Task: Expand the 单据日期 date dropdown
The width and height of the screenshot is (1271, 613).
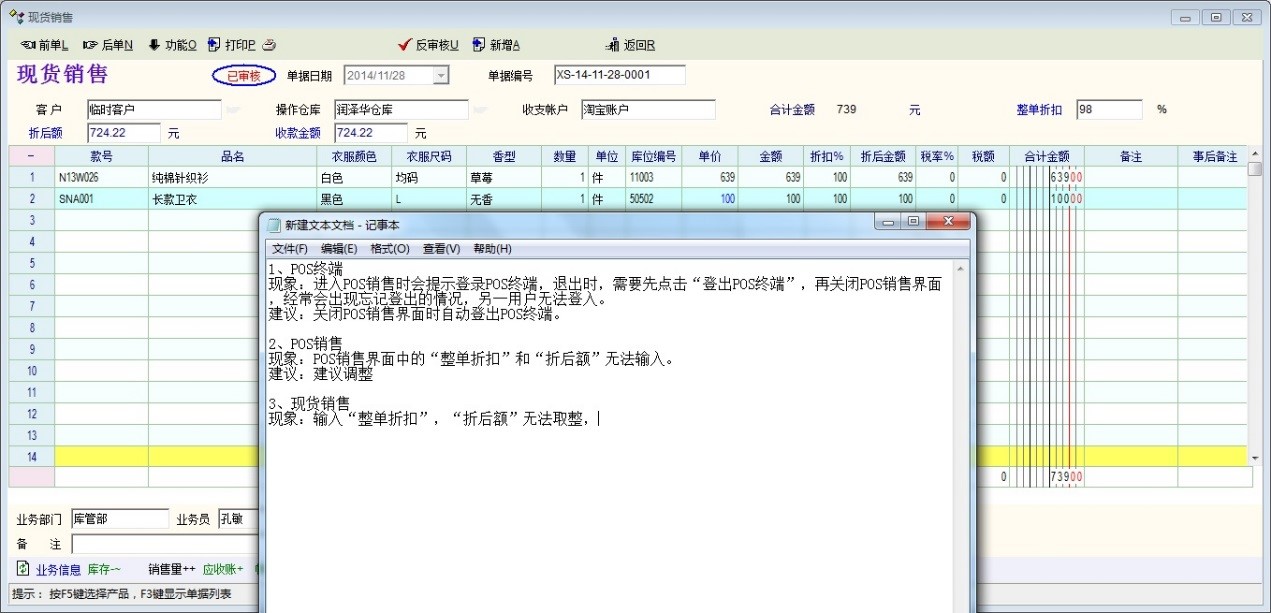Action: coord(441,76)
